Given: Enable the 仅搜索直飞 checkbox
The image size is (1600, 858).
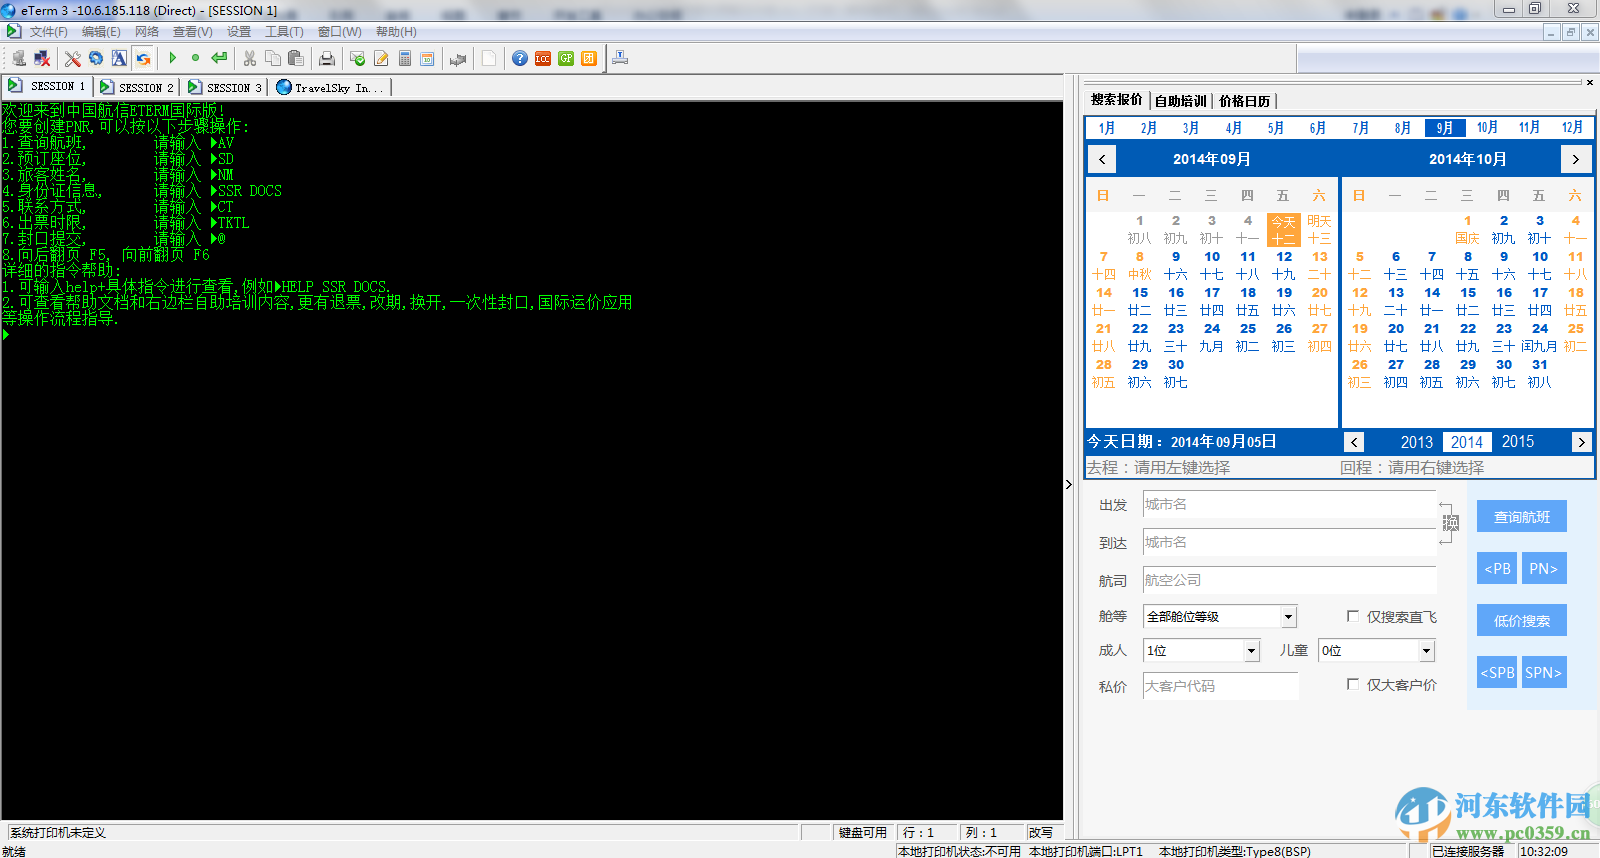Looking at the screenshot, I should (1353, 616).
